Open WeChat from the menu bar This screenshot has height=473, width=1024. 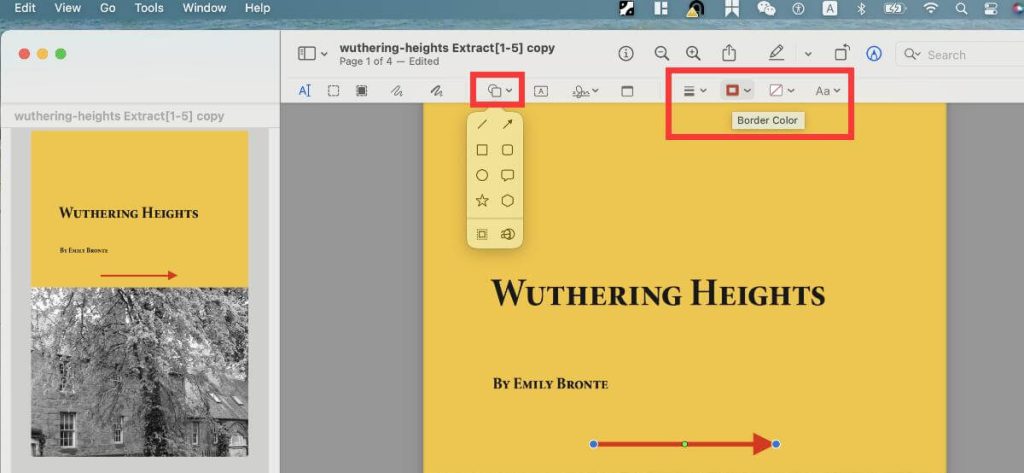766,8
